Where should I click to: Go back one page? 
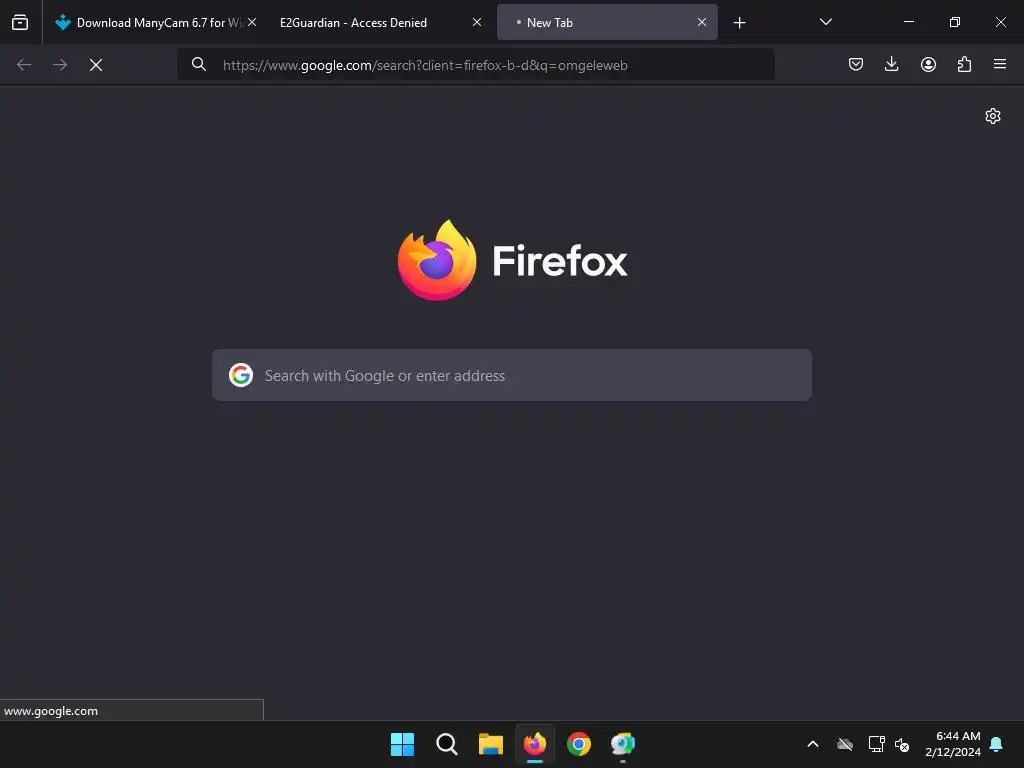coord(24,65)
